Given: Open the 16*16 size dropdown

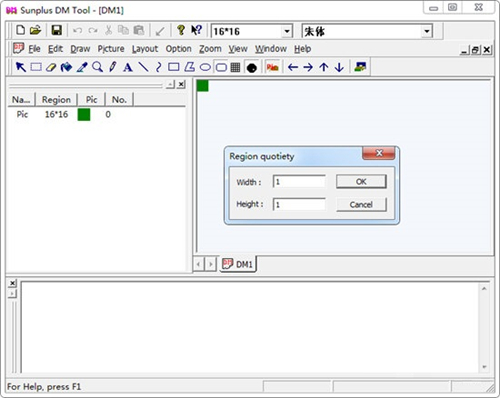Looking at the screenshot, I should point(287,31).
